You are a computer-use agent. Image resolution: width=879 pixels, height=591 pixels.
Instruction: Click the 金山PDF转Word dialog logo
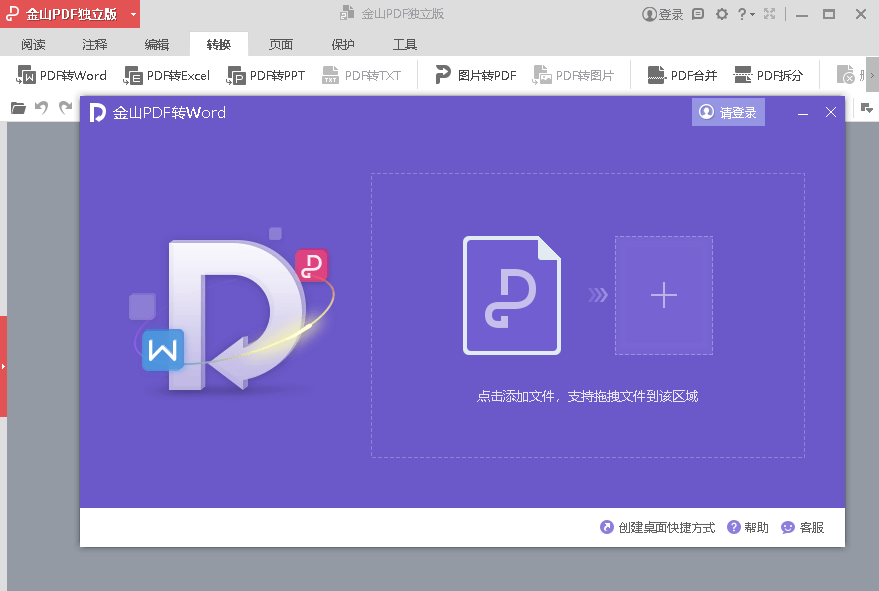pos(98,113)
